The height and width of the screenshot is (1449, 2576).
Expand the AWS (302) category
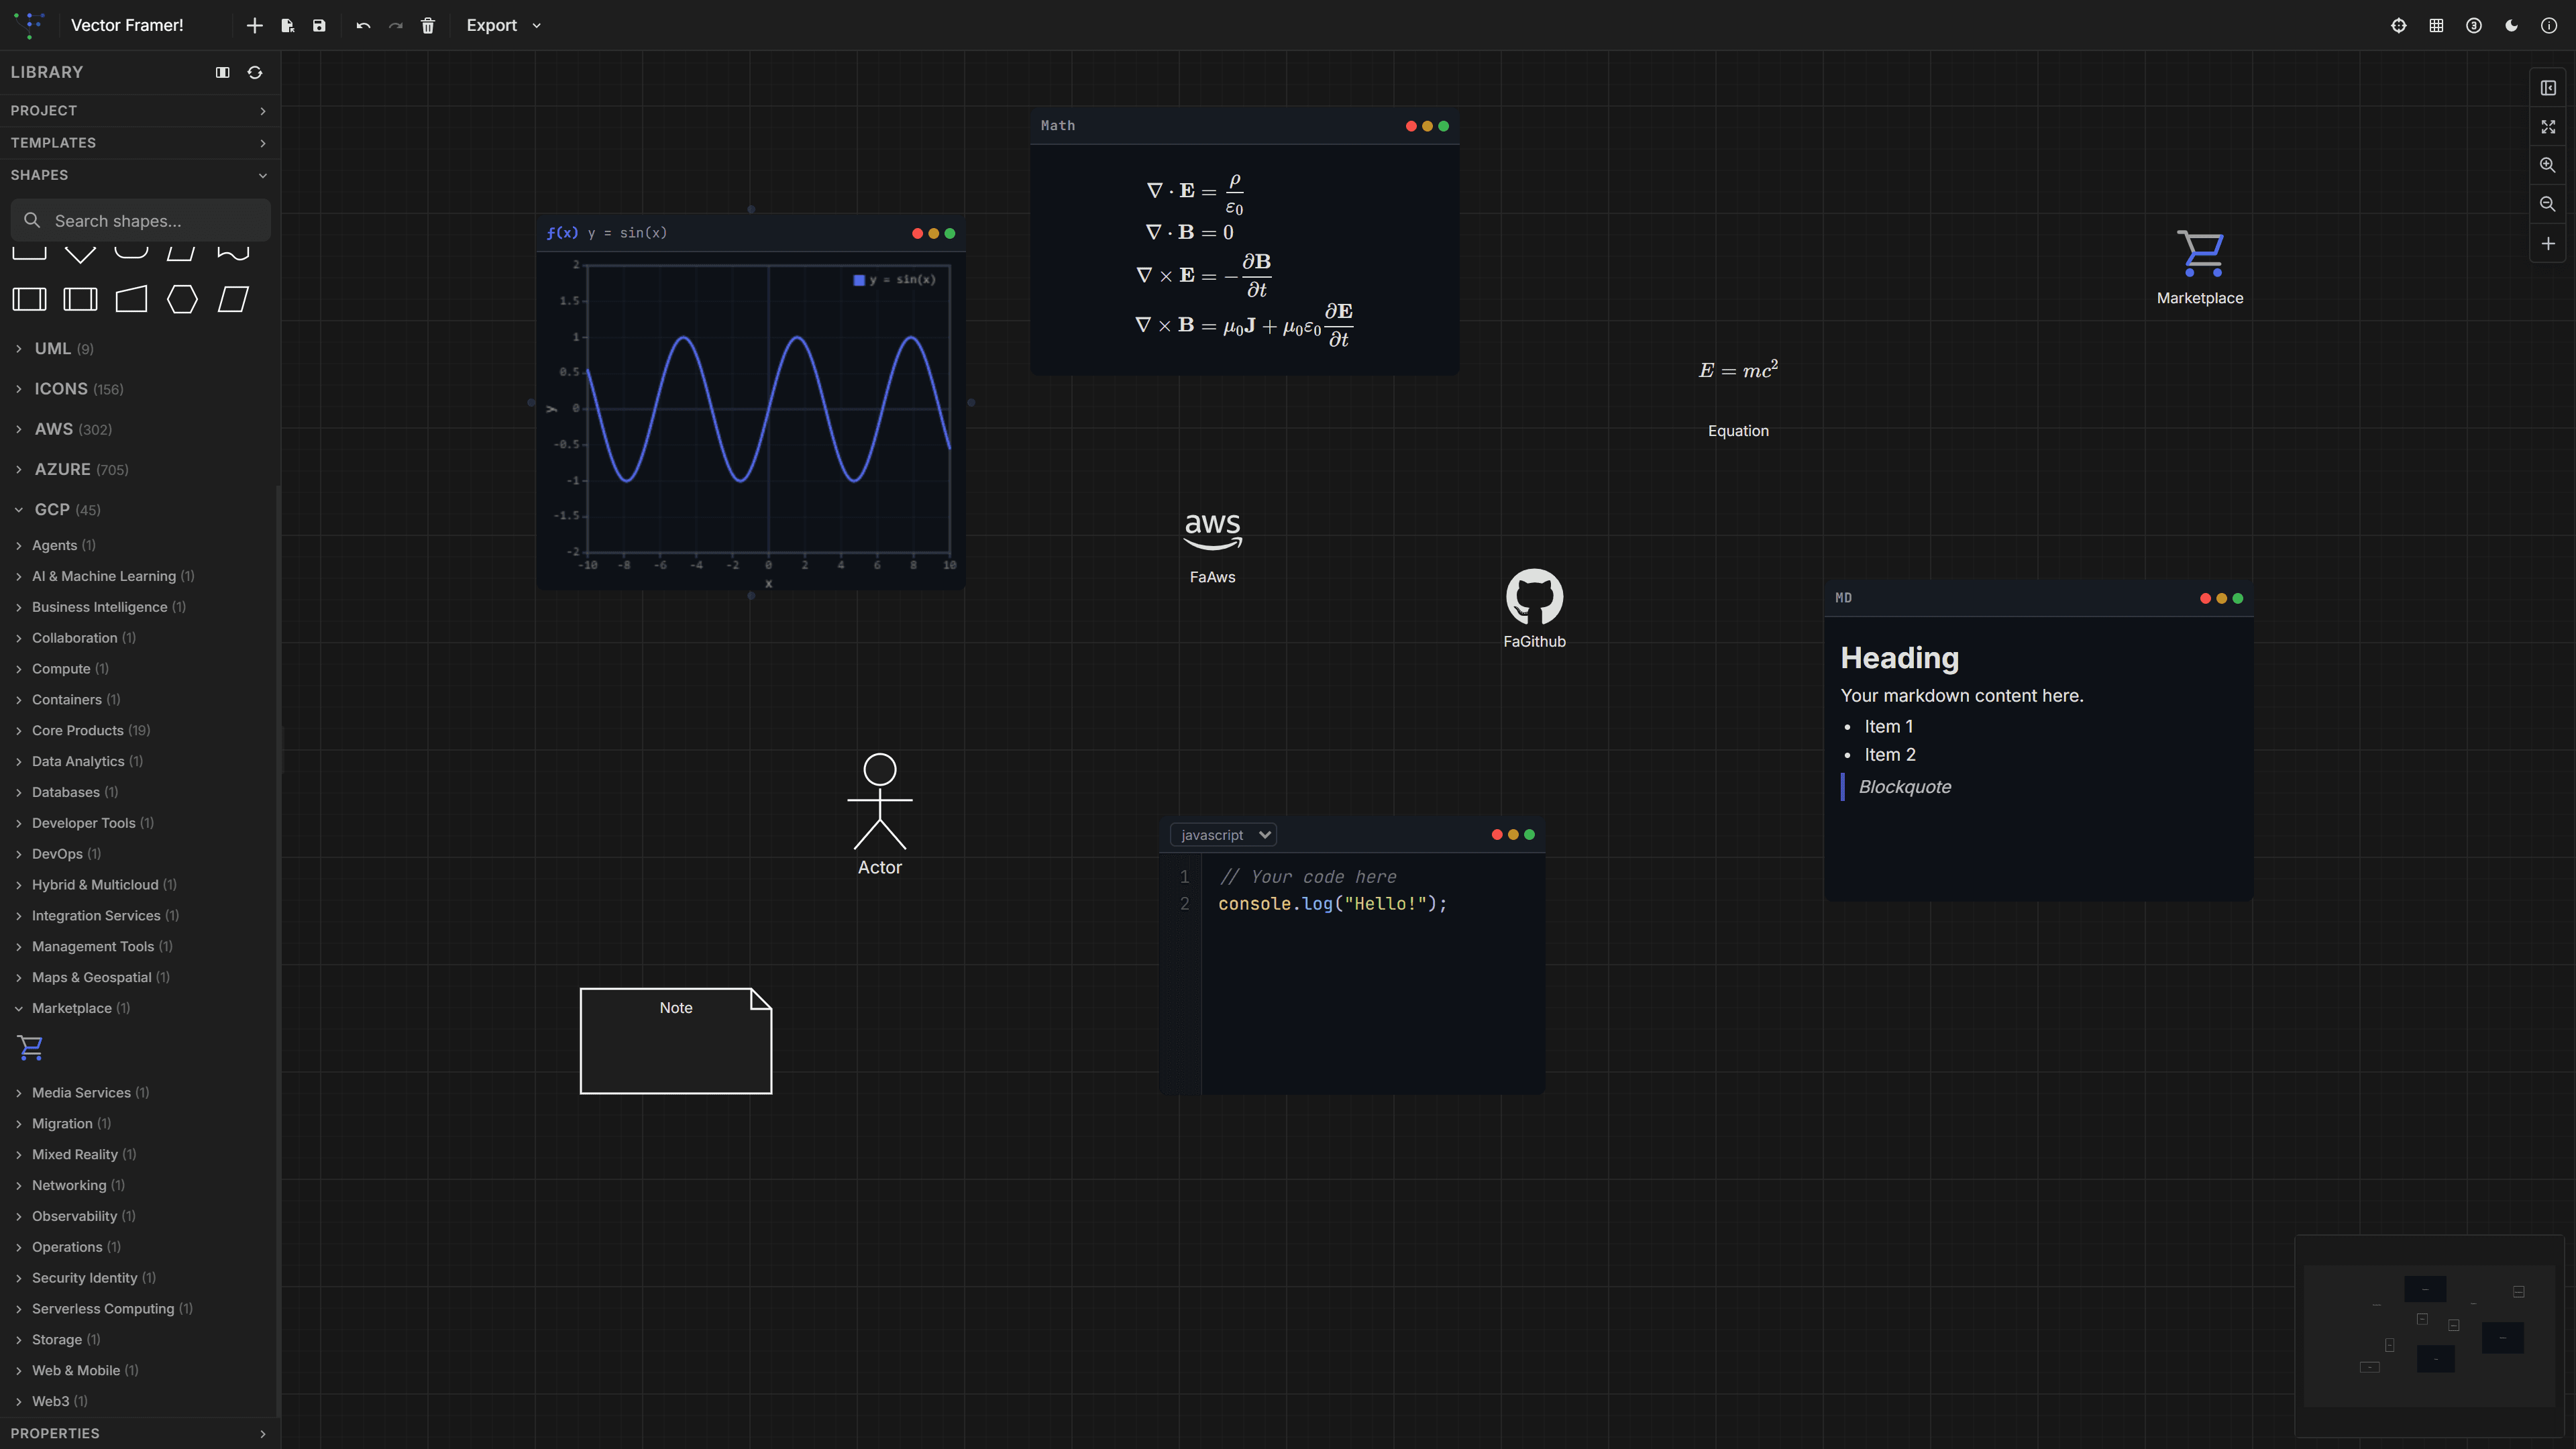click(x=140, y=429)
